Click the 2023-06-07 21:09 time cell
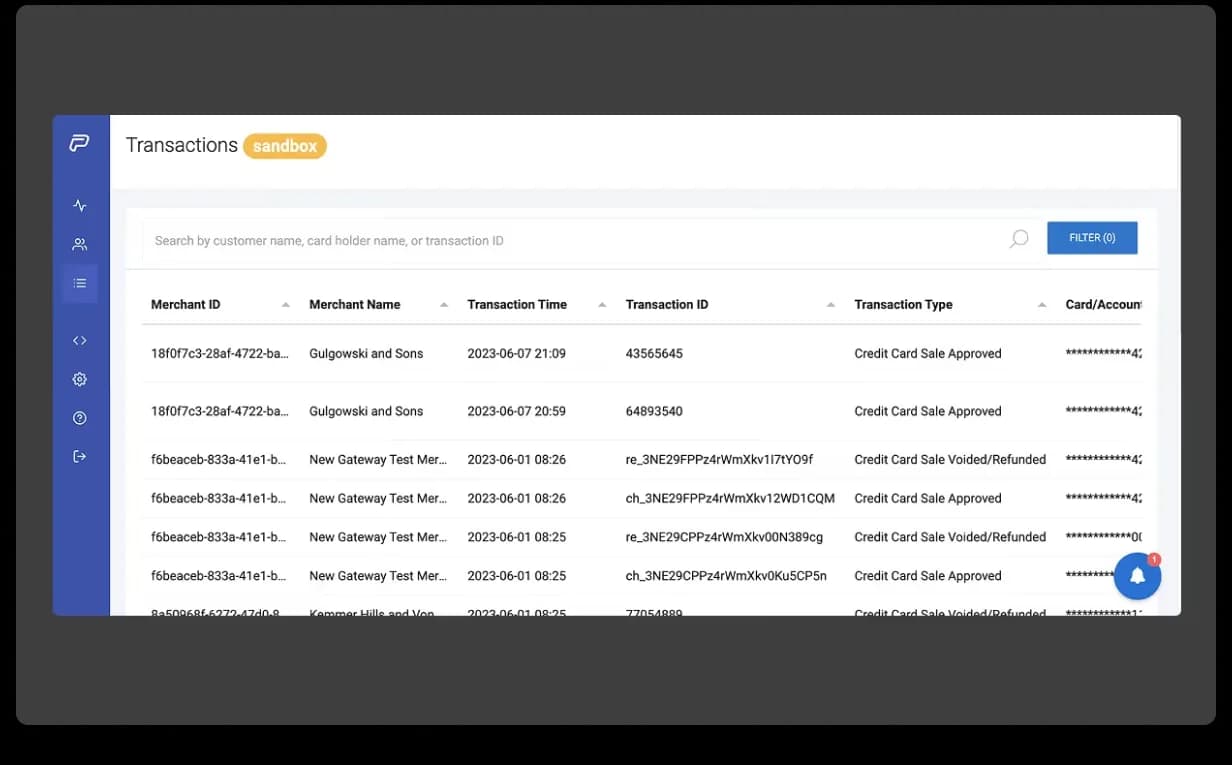This screenshot has height=765, width=1232. click(x=516, y=354)
